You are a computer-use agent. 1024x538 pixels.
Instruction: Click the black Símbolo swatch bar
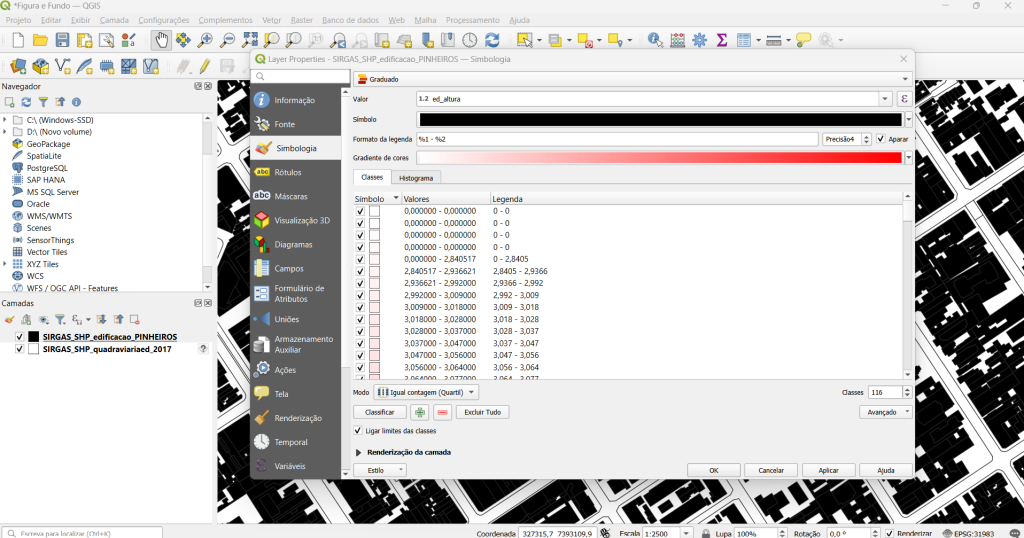660,119
